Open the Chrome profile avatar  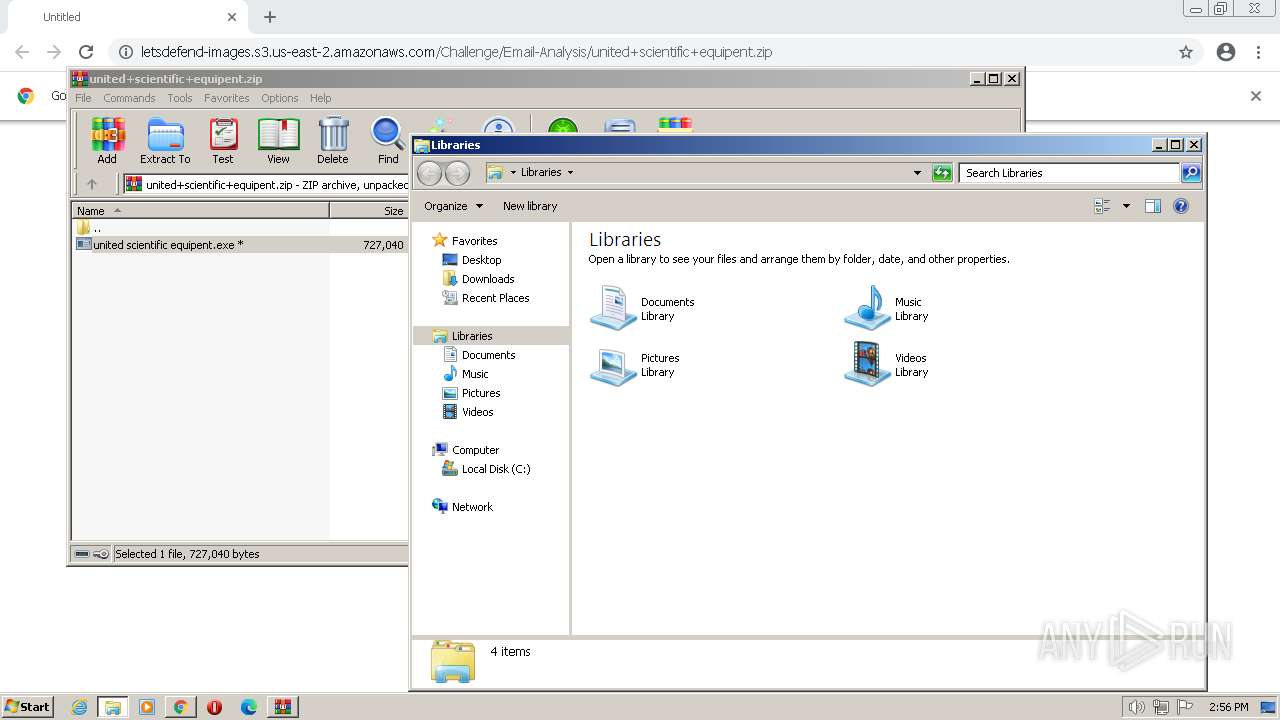tap(1226, 52)
